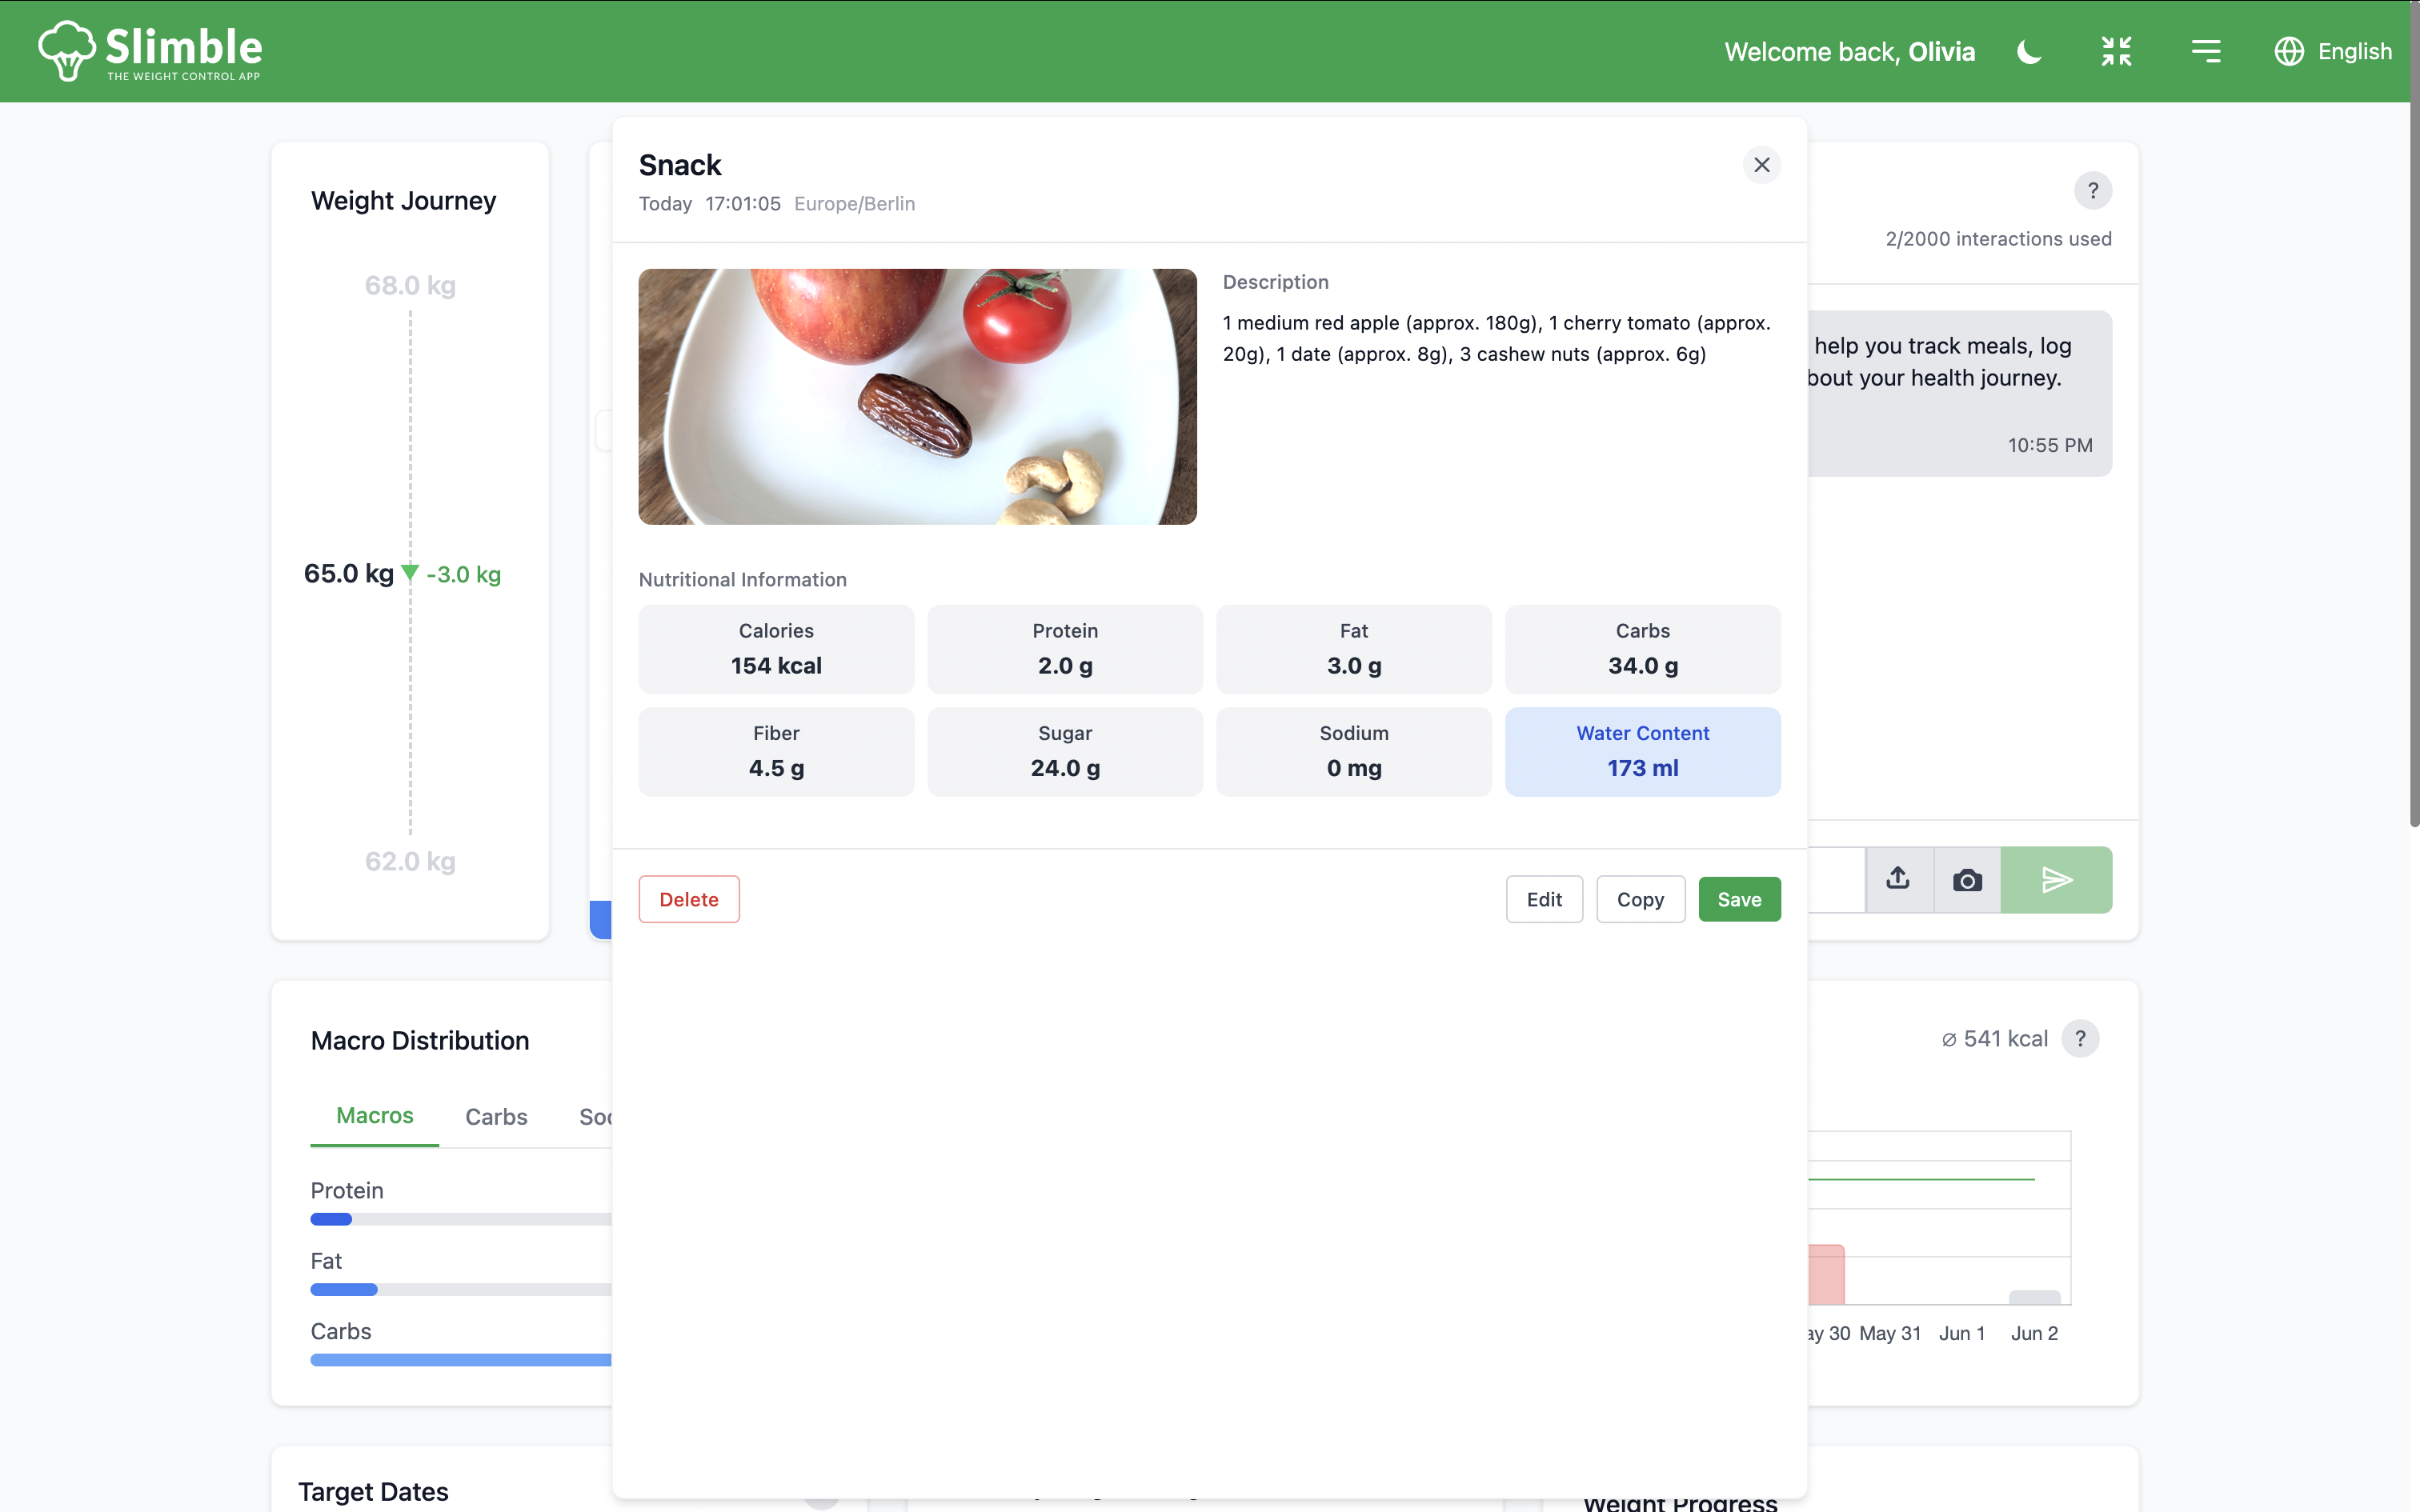Close the Snack dialog
2420x1512 pixels.
pyautogui.click(x=1761, y=165)
